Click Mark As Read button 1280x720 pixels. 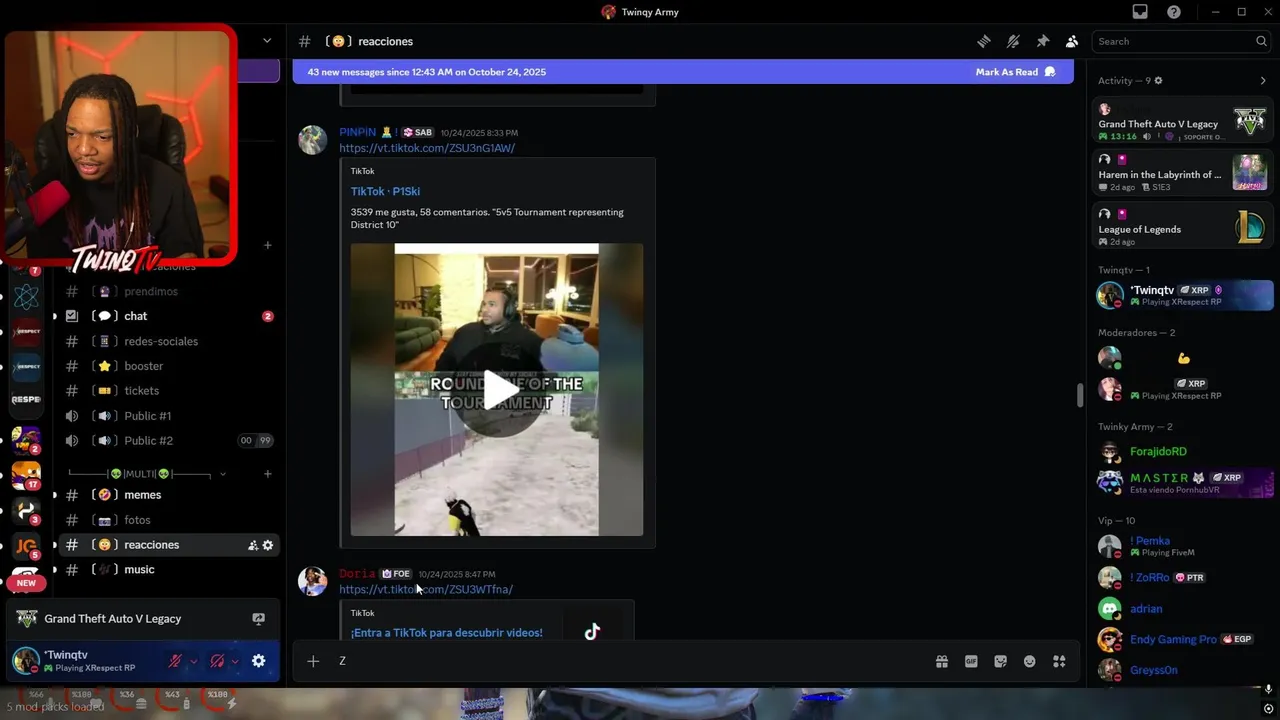[1015, 72]
